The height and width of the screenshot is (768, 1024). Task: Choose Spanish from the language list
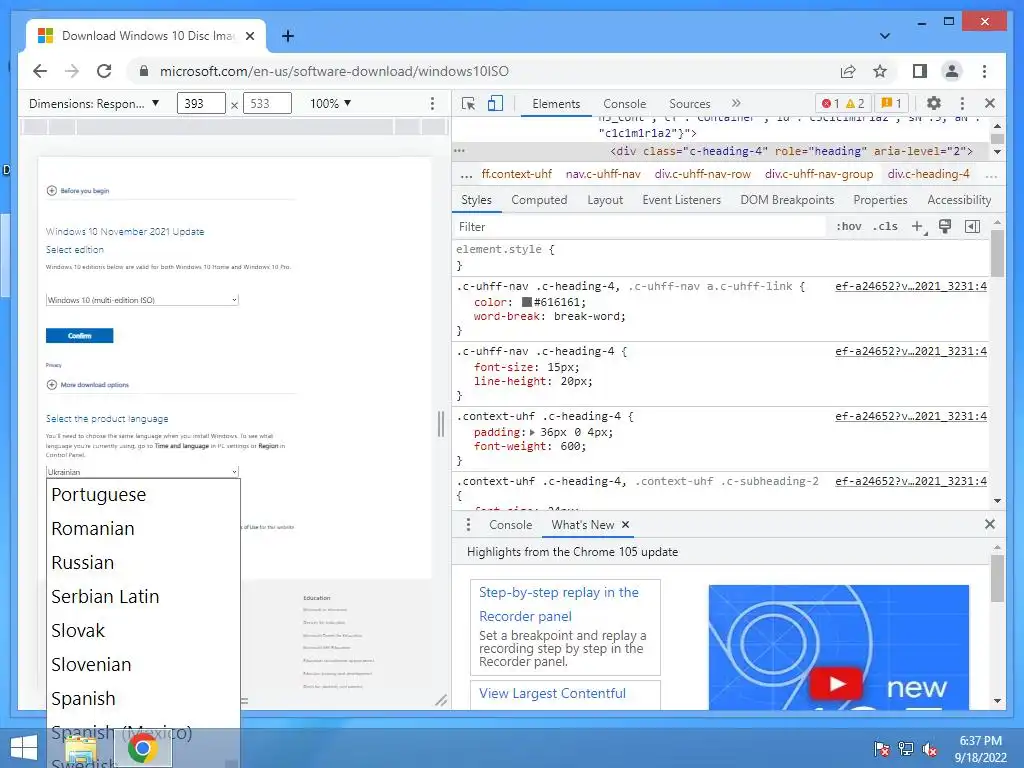144,699
